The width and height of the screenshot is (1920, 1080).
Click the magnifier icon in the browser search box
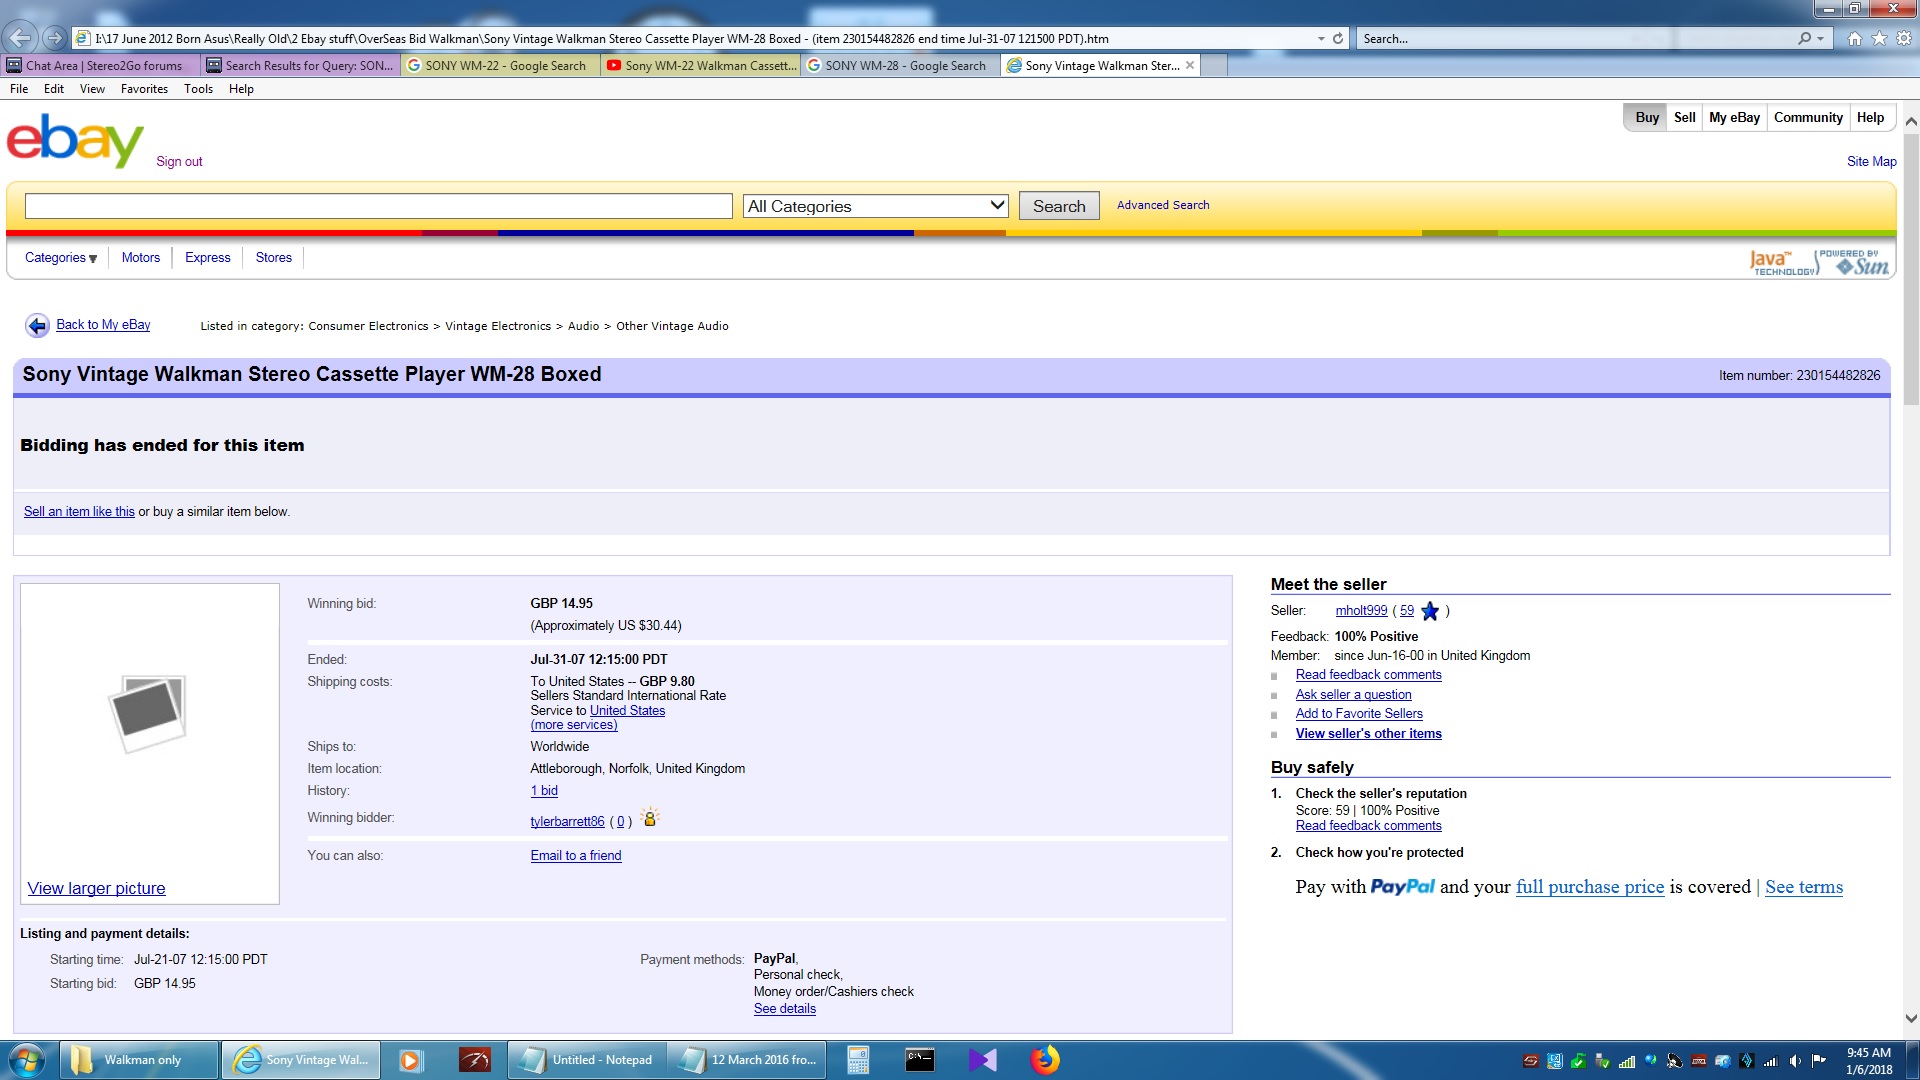pos(1804,39)
